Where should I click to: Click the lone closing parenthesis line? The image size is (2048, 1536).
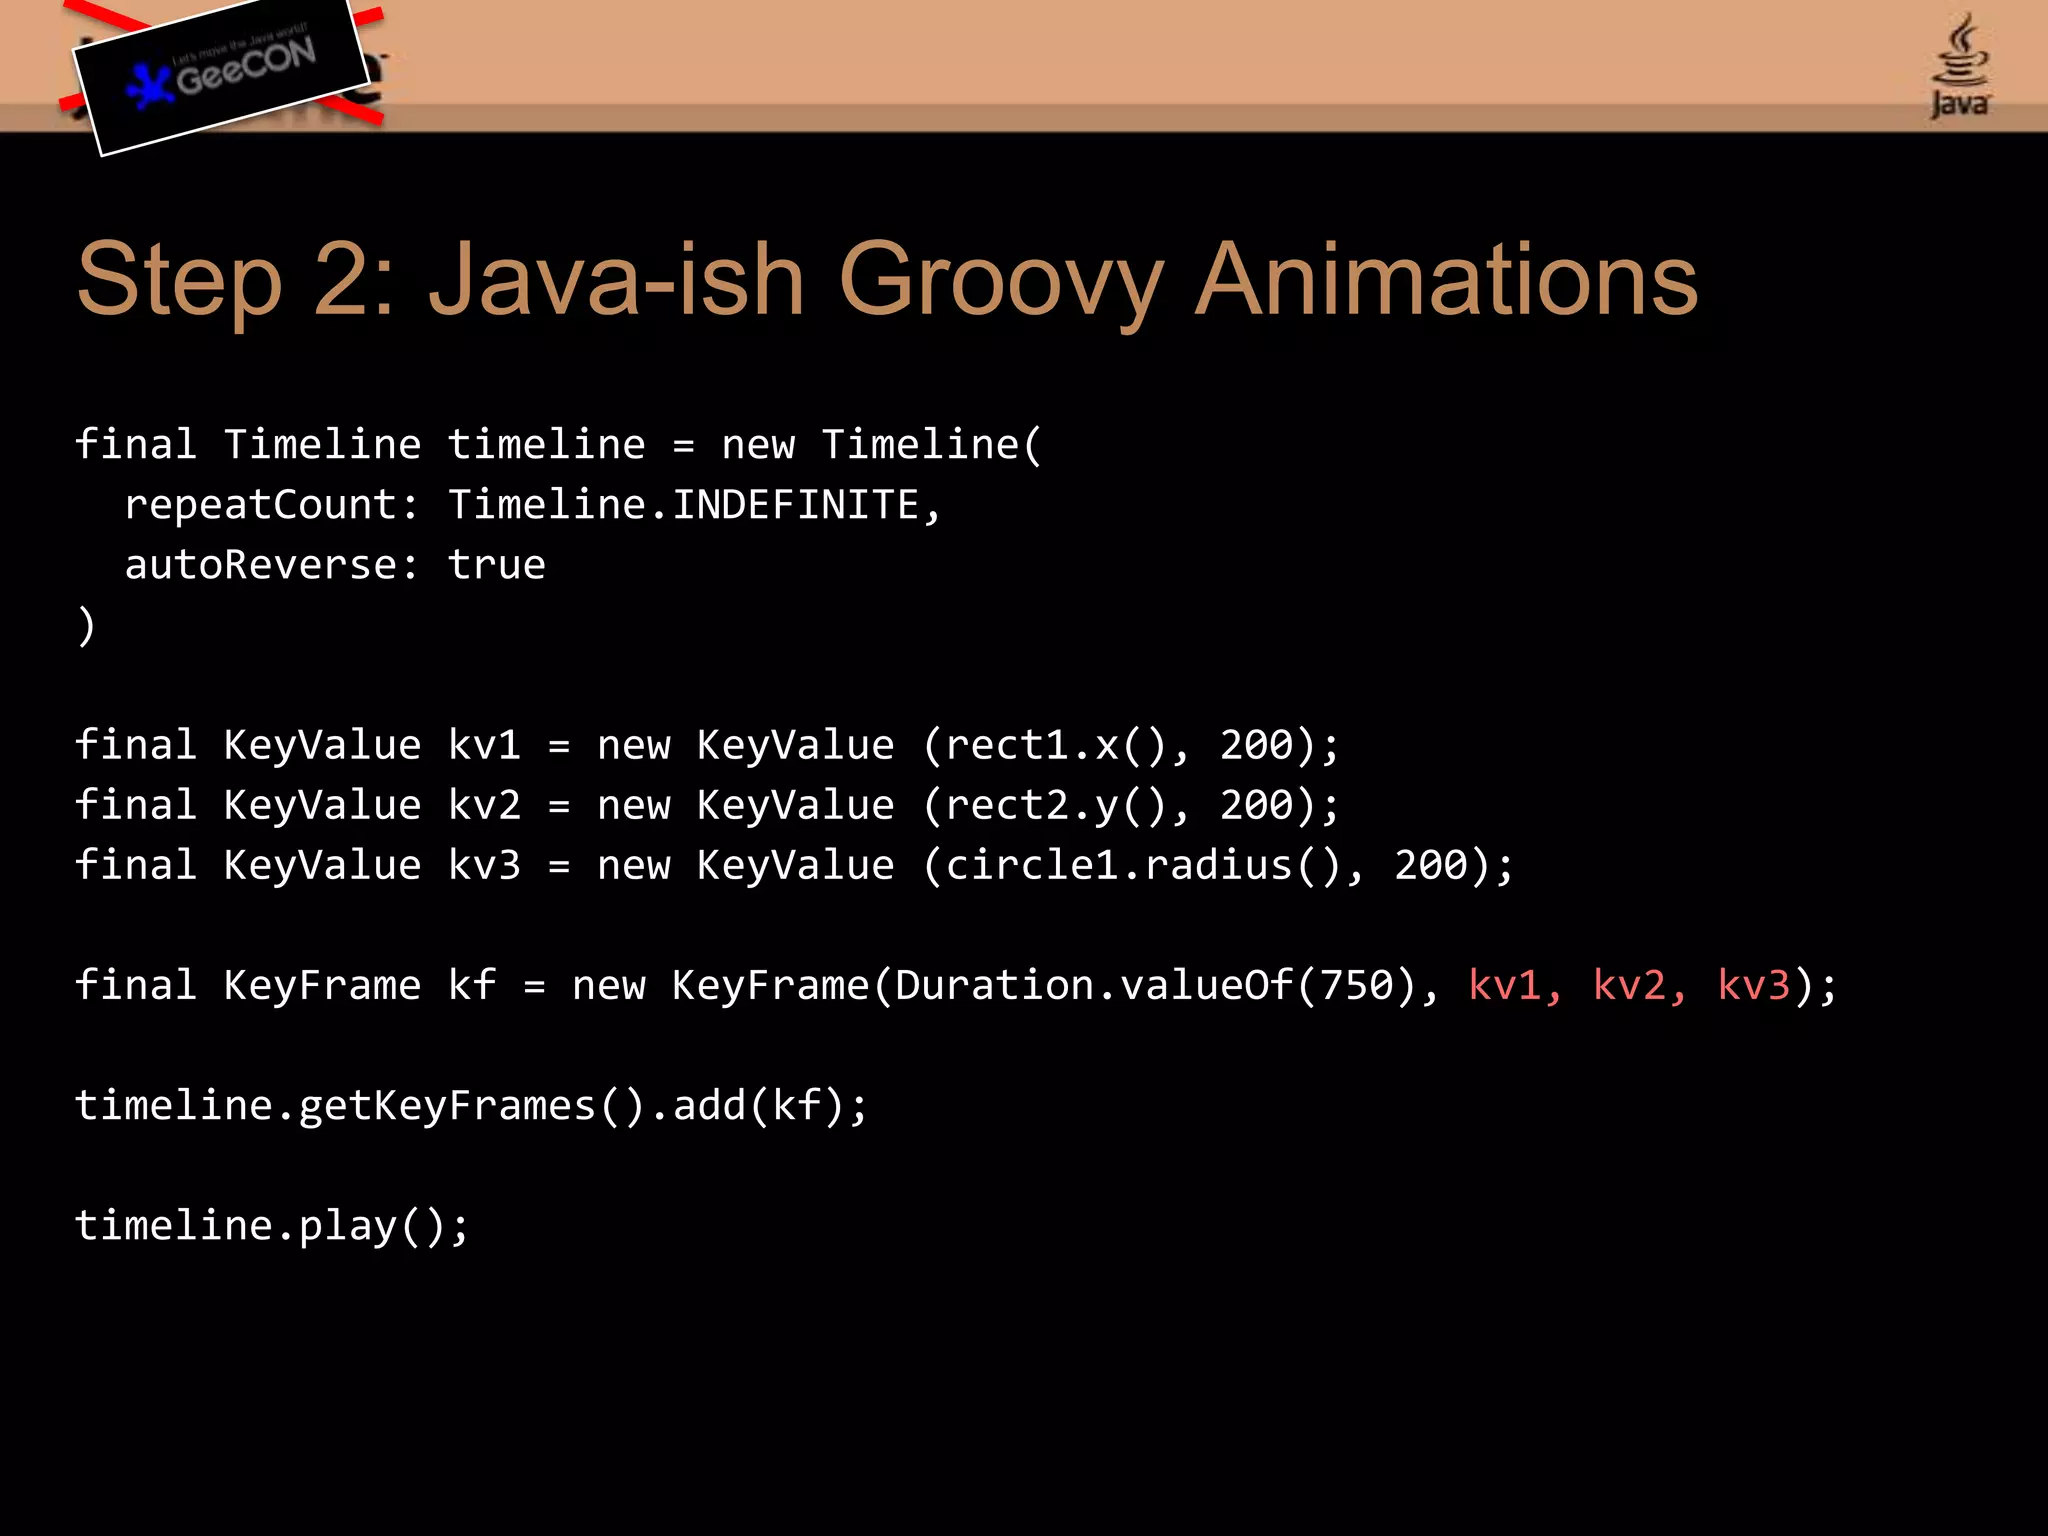[87, 626]
